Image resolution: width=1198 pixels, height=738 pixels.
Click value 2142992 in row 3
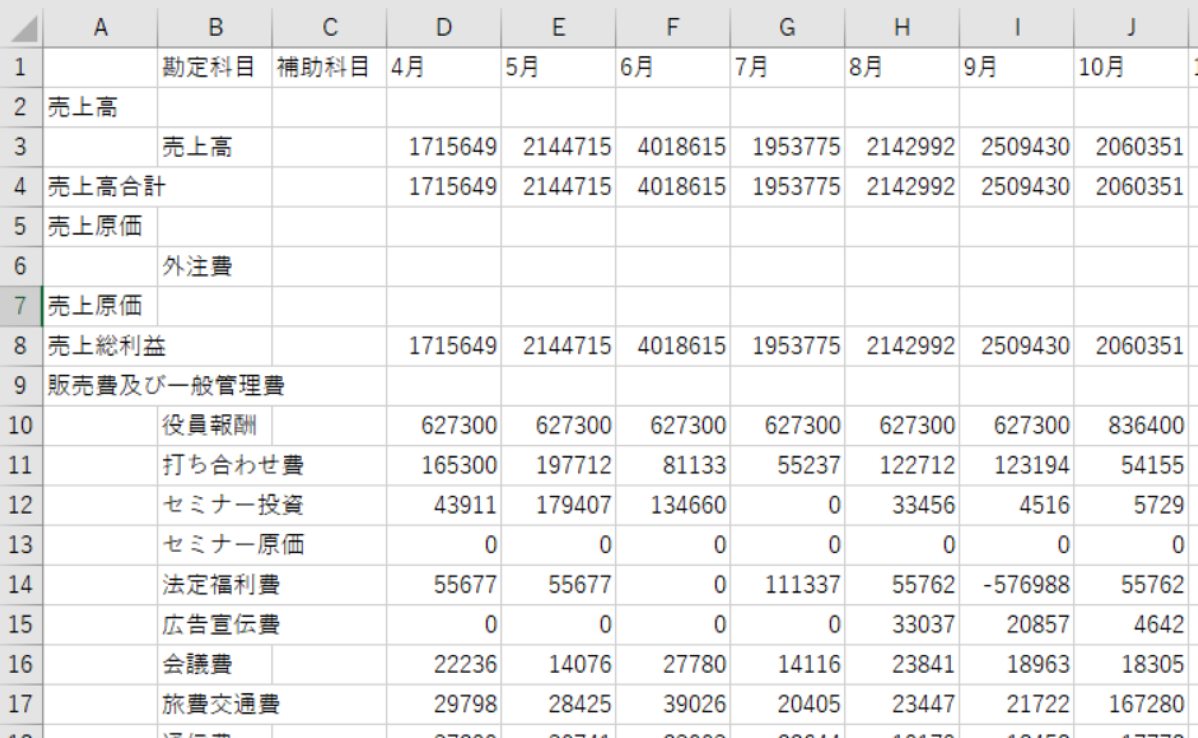pyautogui.click(x=902, y=147)
